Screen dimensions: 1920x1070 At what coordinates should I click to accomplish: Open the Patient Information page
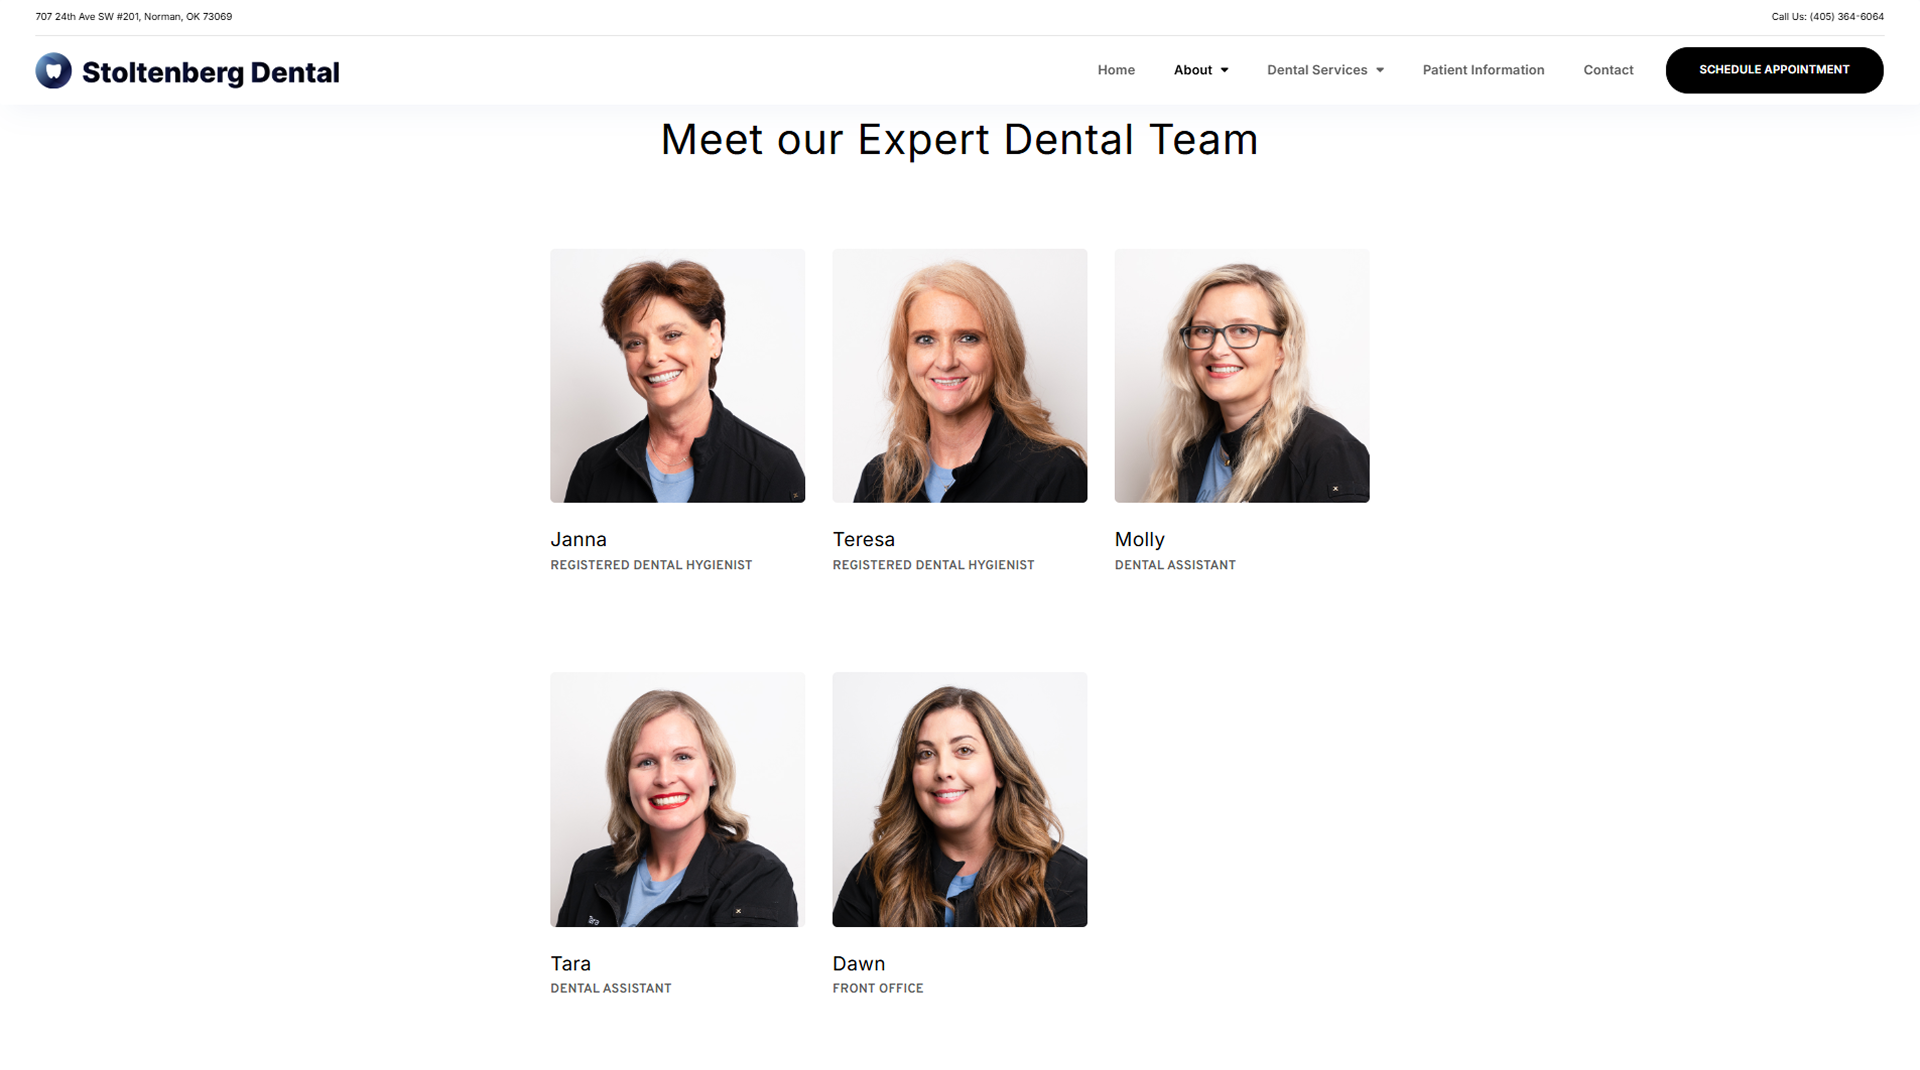coord(1483,70)
